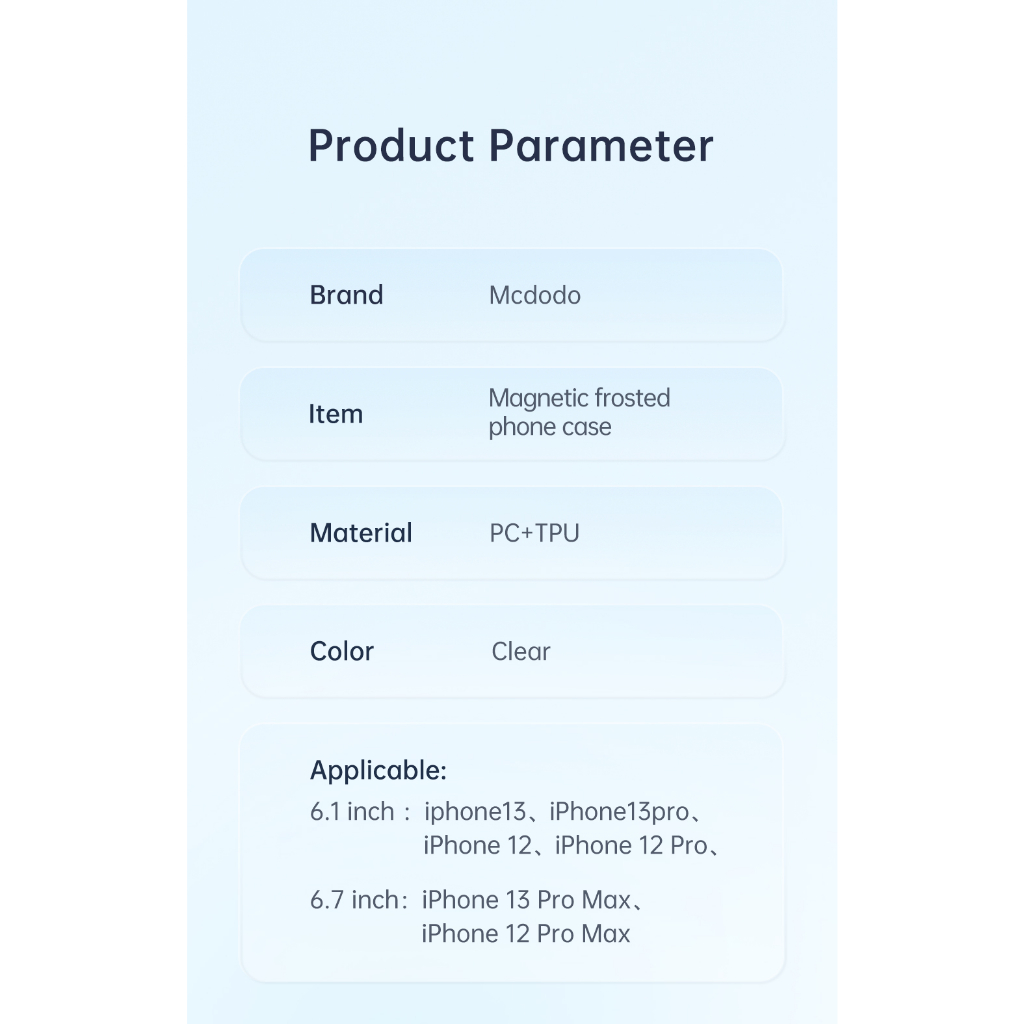This screenshot has width=1024, height=1024.
Task: Select the Brand label
Action: 346,295
